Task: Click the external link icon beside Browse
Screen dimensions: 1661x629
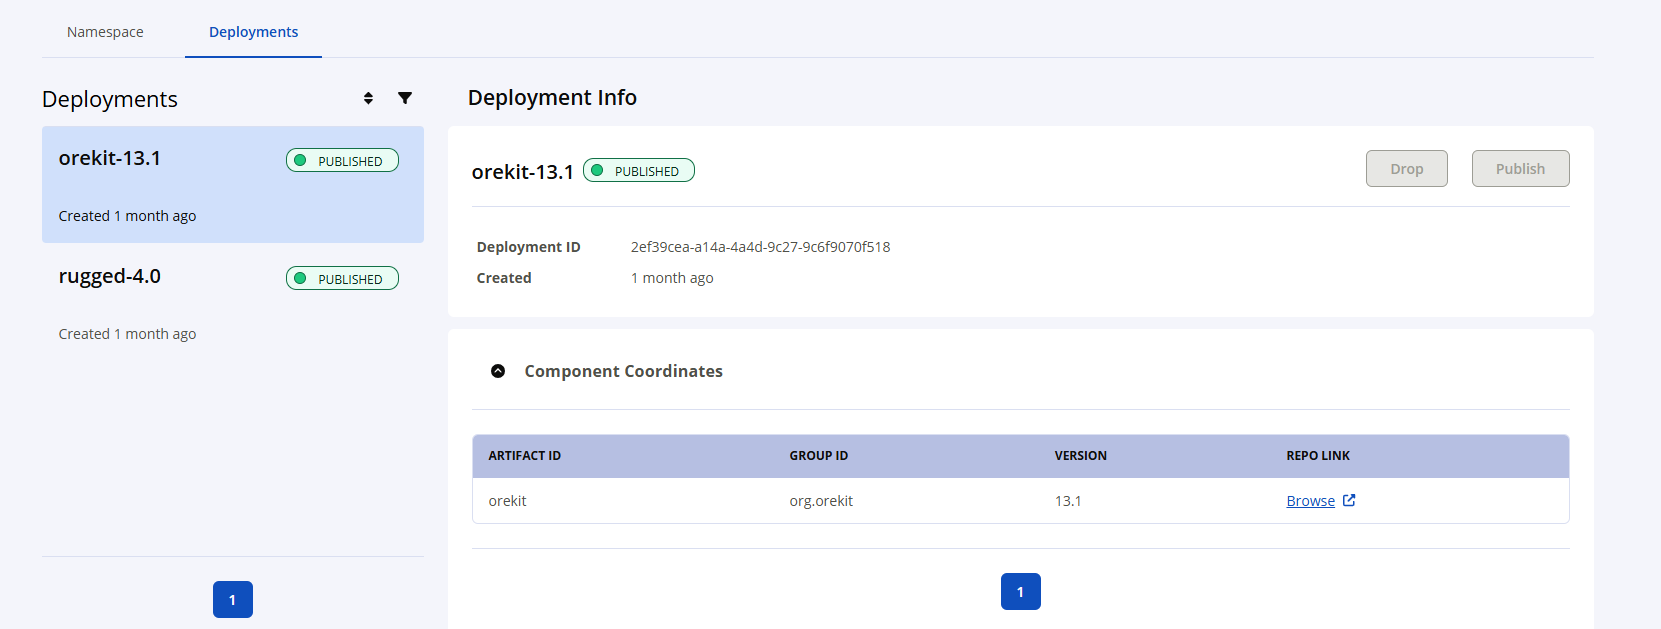Action: [1349, 501]
